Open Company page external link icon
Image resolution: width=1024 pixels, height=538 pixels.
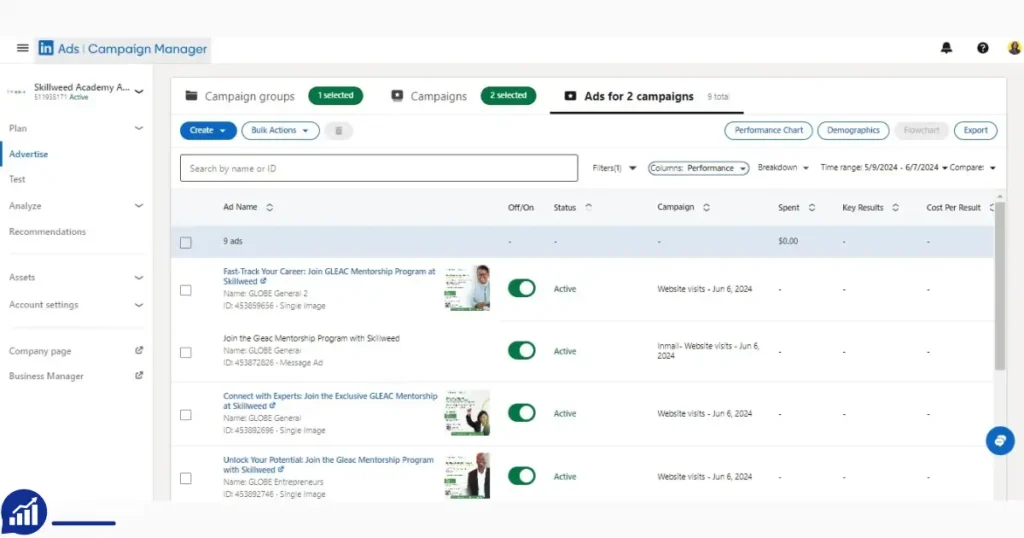point(138,350)
